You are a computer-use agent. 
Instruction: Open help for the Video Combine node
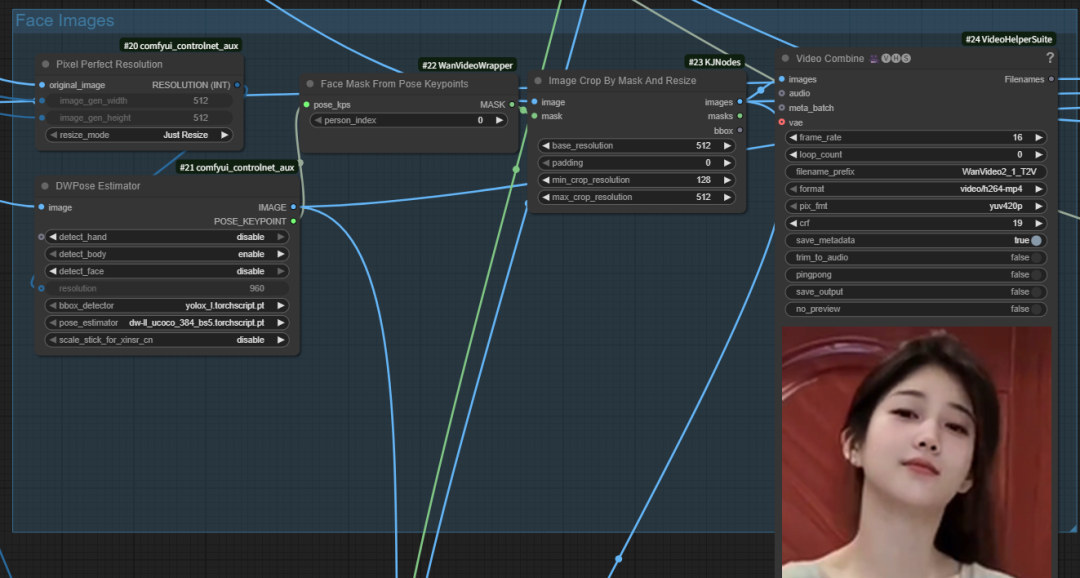click(1049, 58)
